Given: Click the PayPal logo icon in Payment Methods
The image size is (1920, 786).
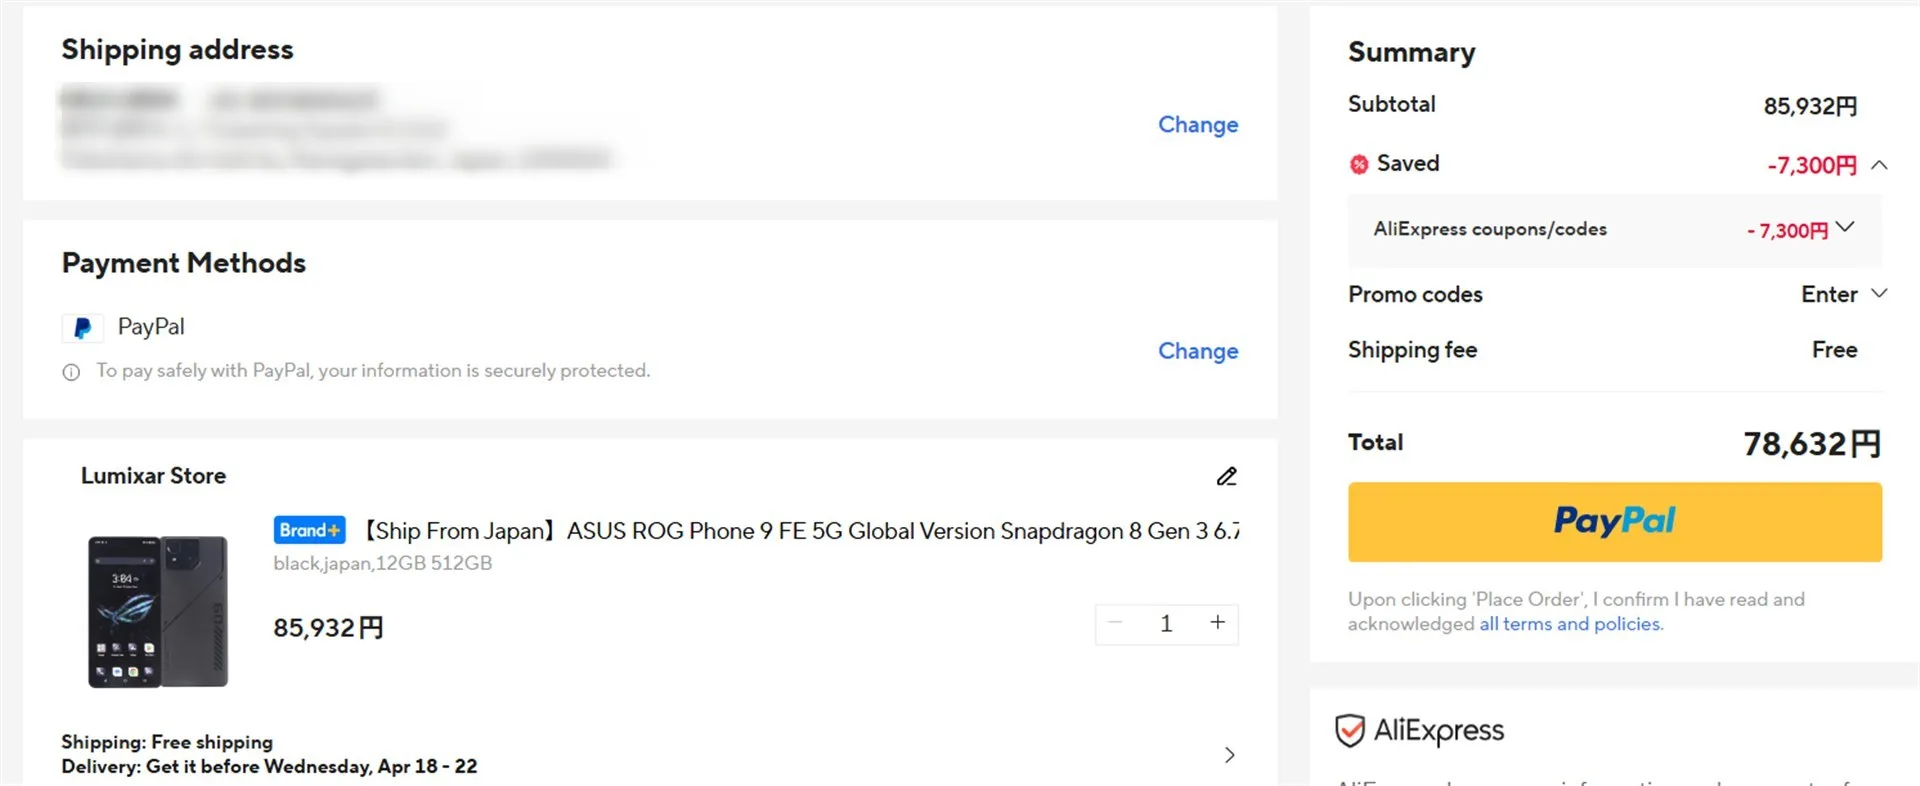Looking at the screenshot, I should tap(83, 328).
